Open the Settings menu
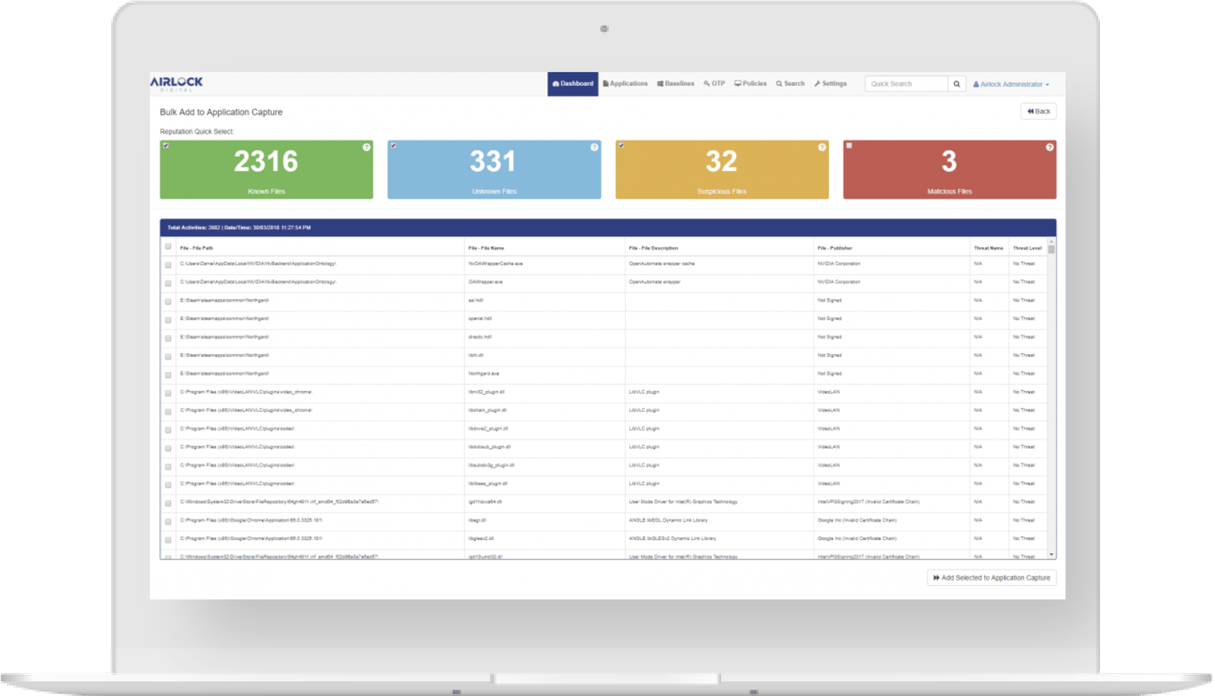 tap(830, 84)
